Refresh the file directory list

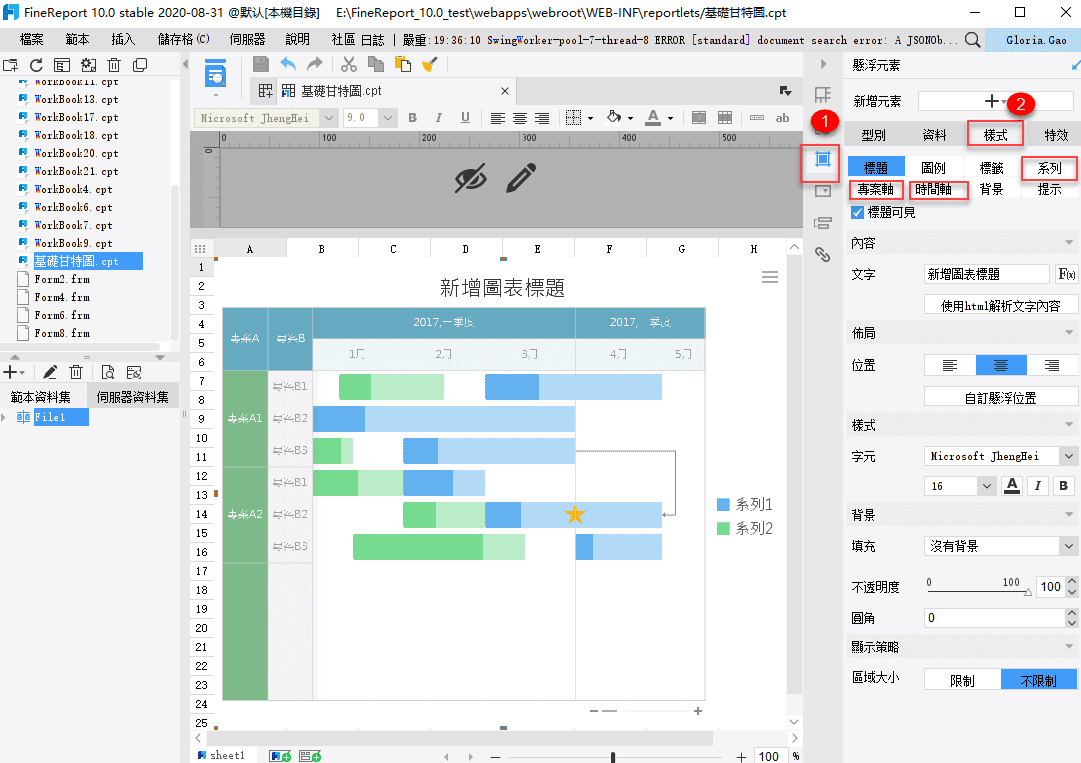click(x=36, y=65)
